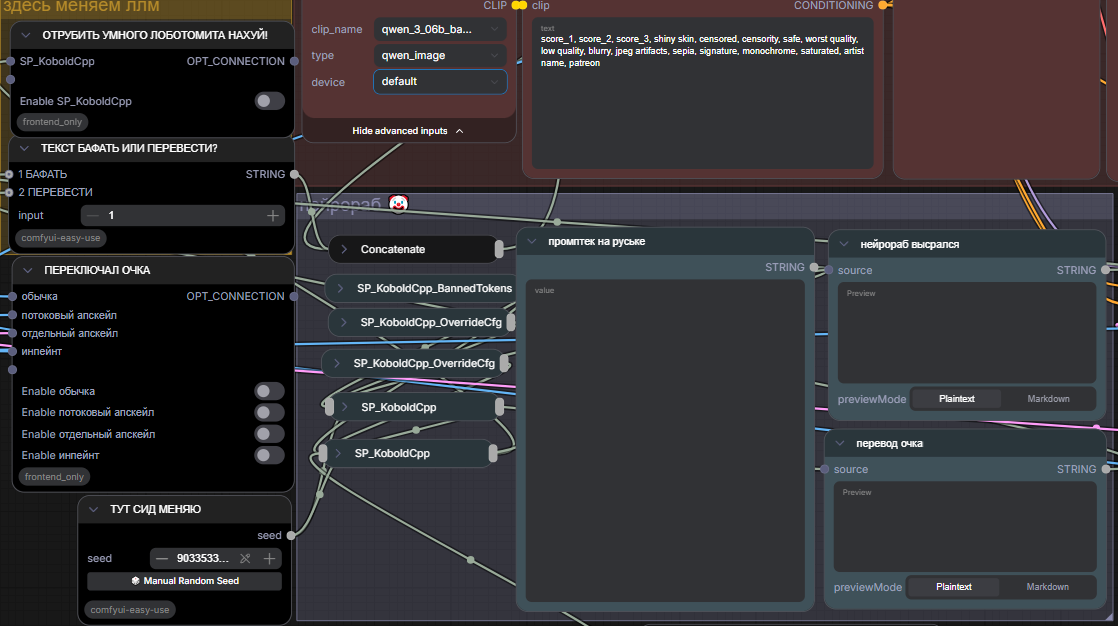Image resolution: width=1118 pixels, height=626 pixels.
Task: Click the negative prompt text field
Action: [x=702, y=93]
